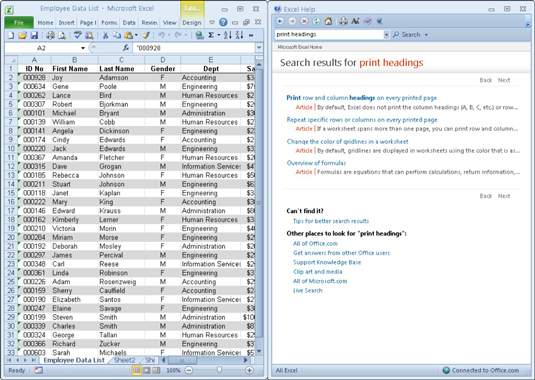535x380 pixels.
Task: Click the Redo arrow icon
Action: click(x=178, y=35)
